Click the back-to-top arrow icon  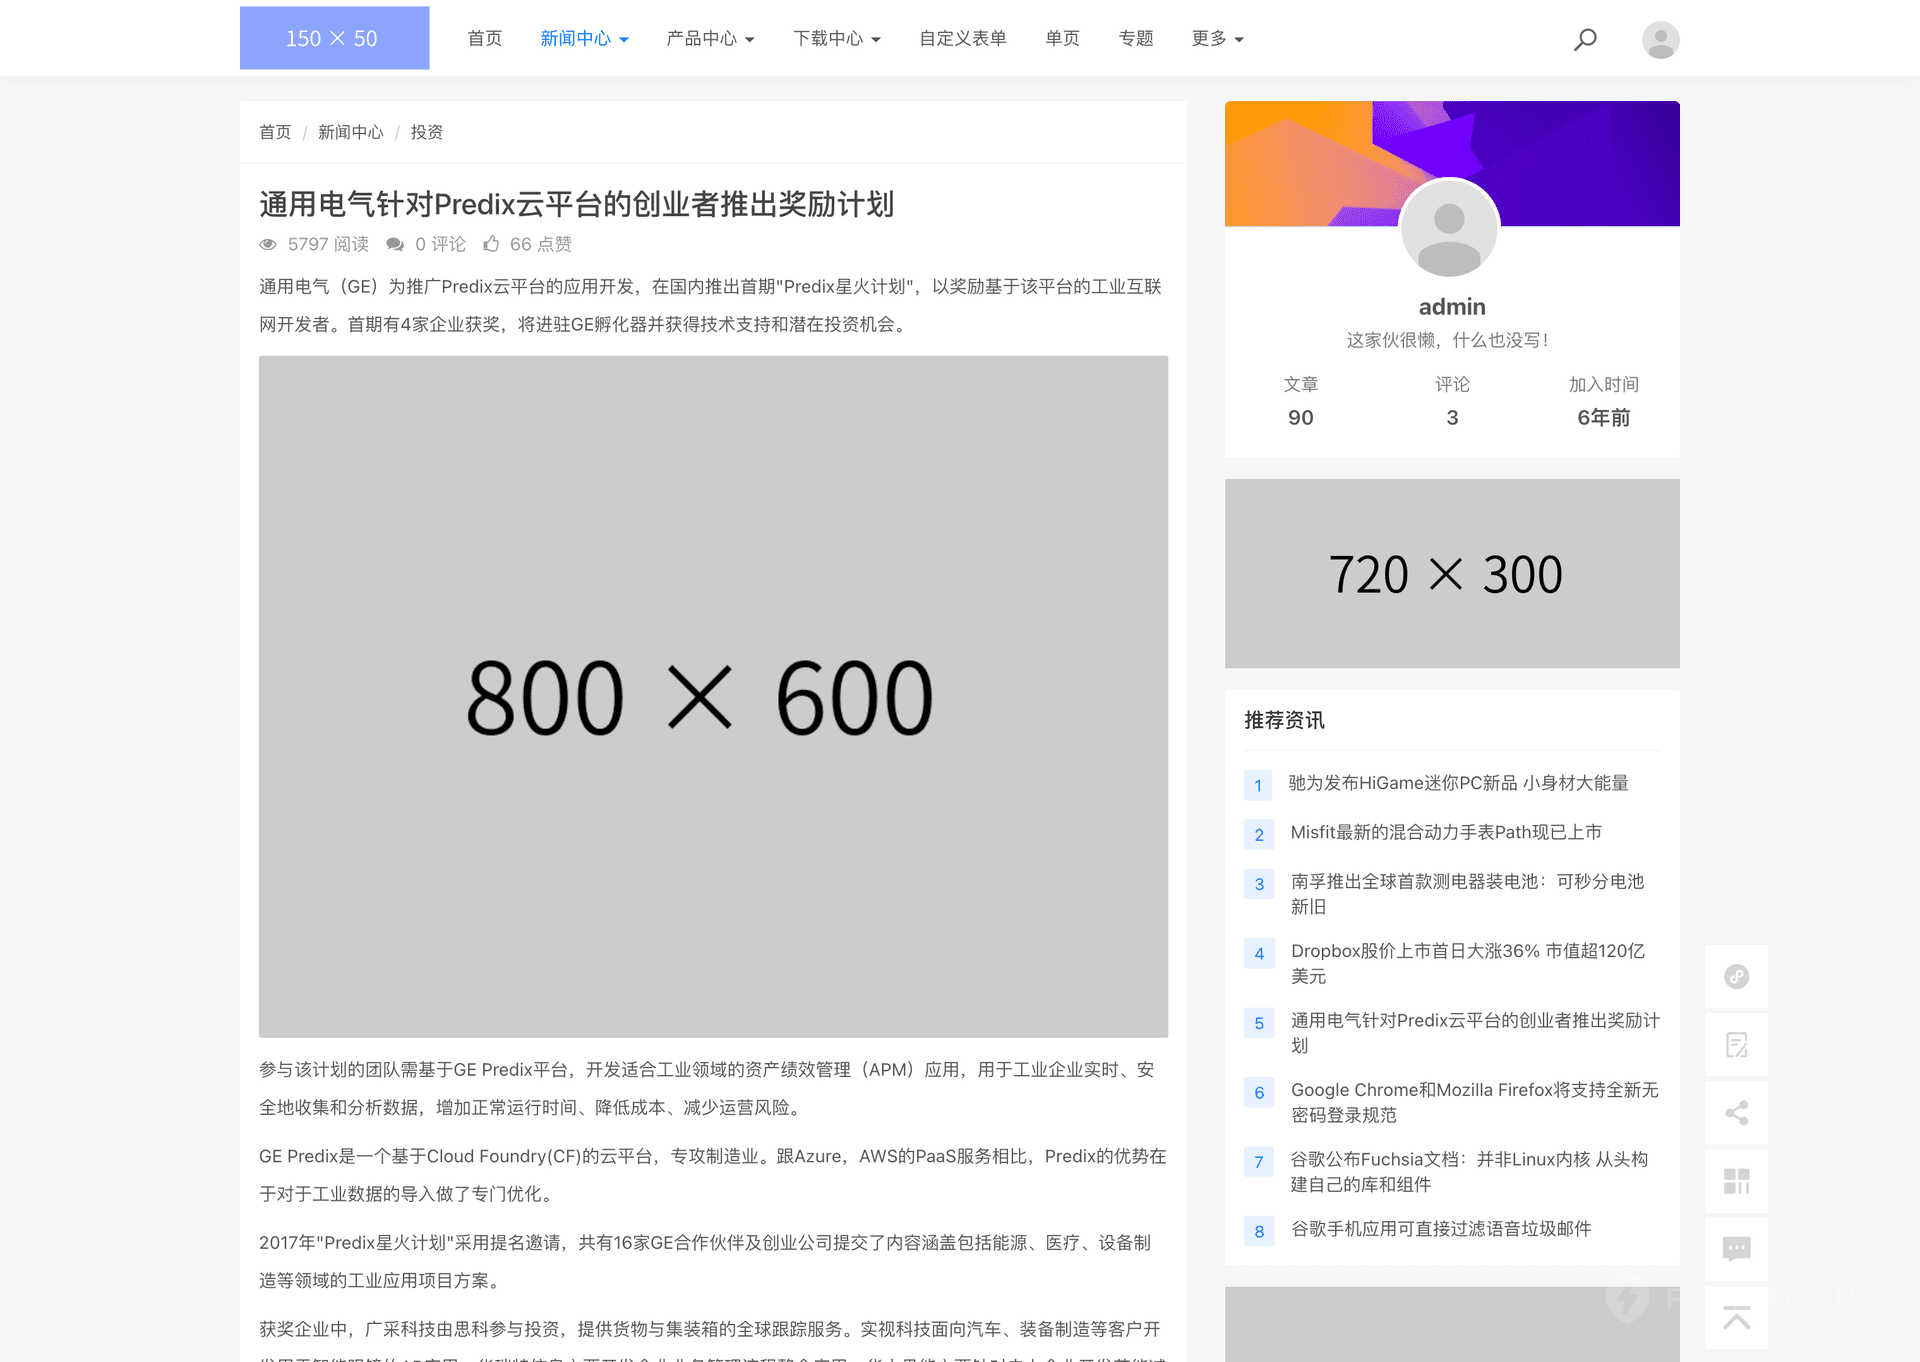coord(1737,1317)
